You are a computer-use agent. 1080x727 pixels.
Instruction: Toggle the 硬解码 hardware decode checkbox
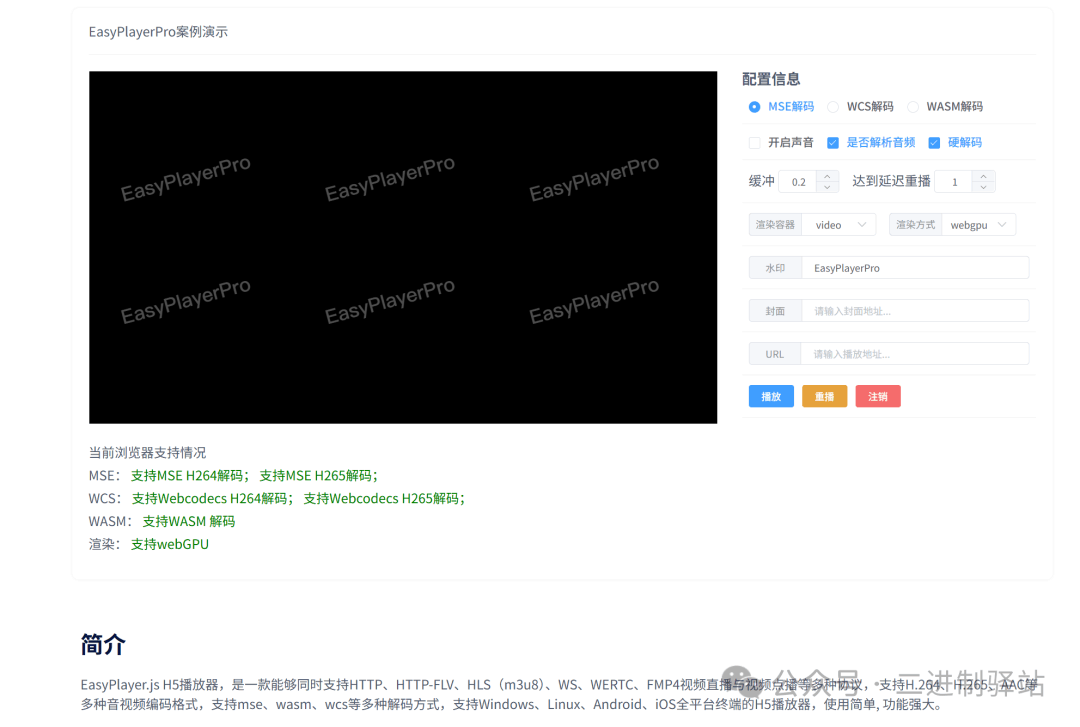point(934,143)
